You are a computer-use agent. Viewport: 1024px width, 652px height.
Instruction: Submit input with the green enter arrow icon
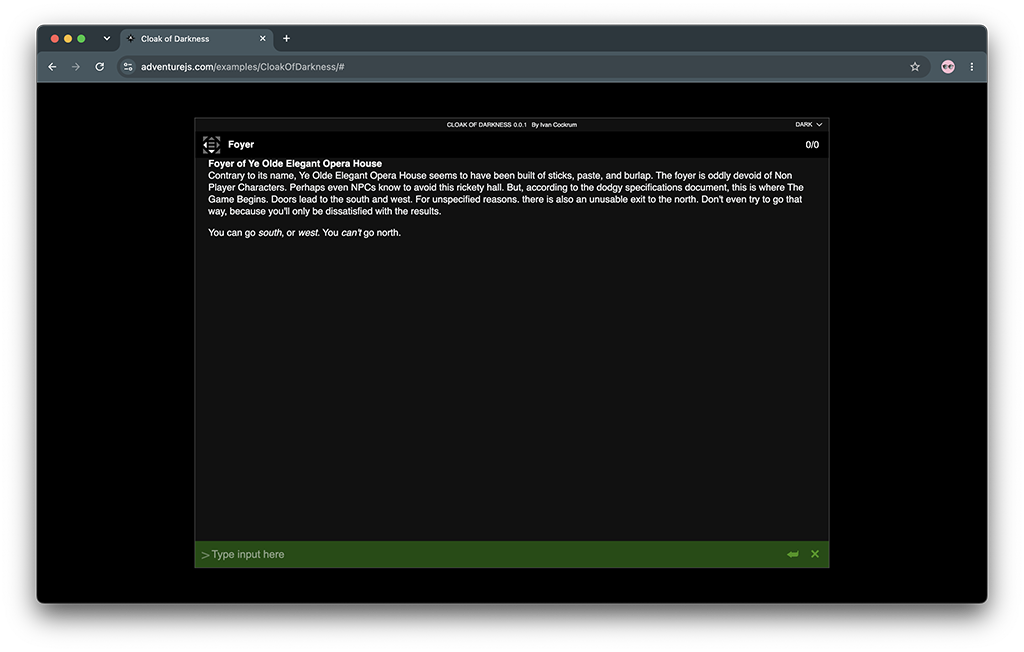(x=793, y=554)
